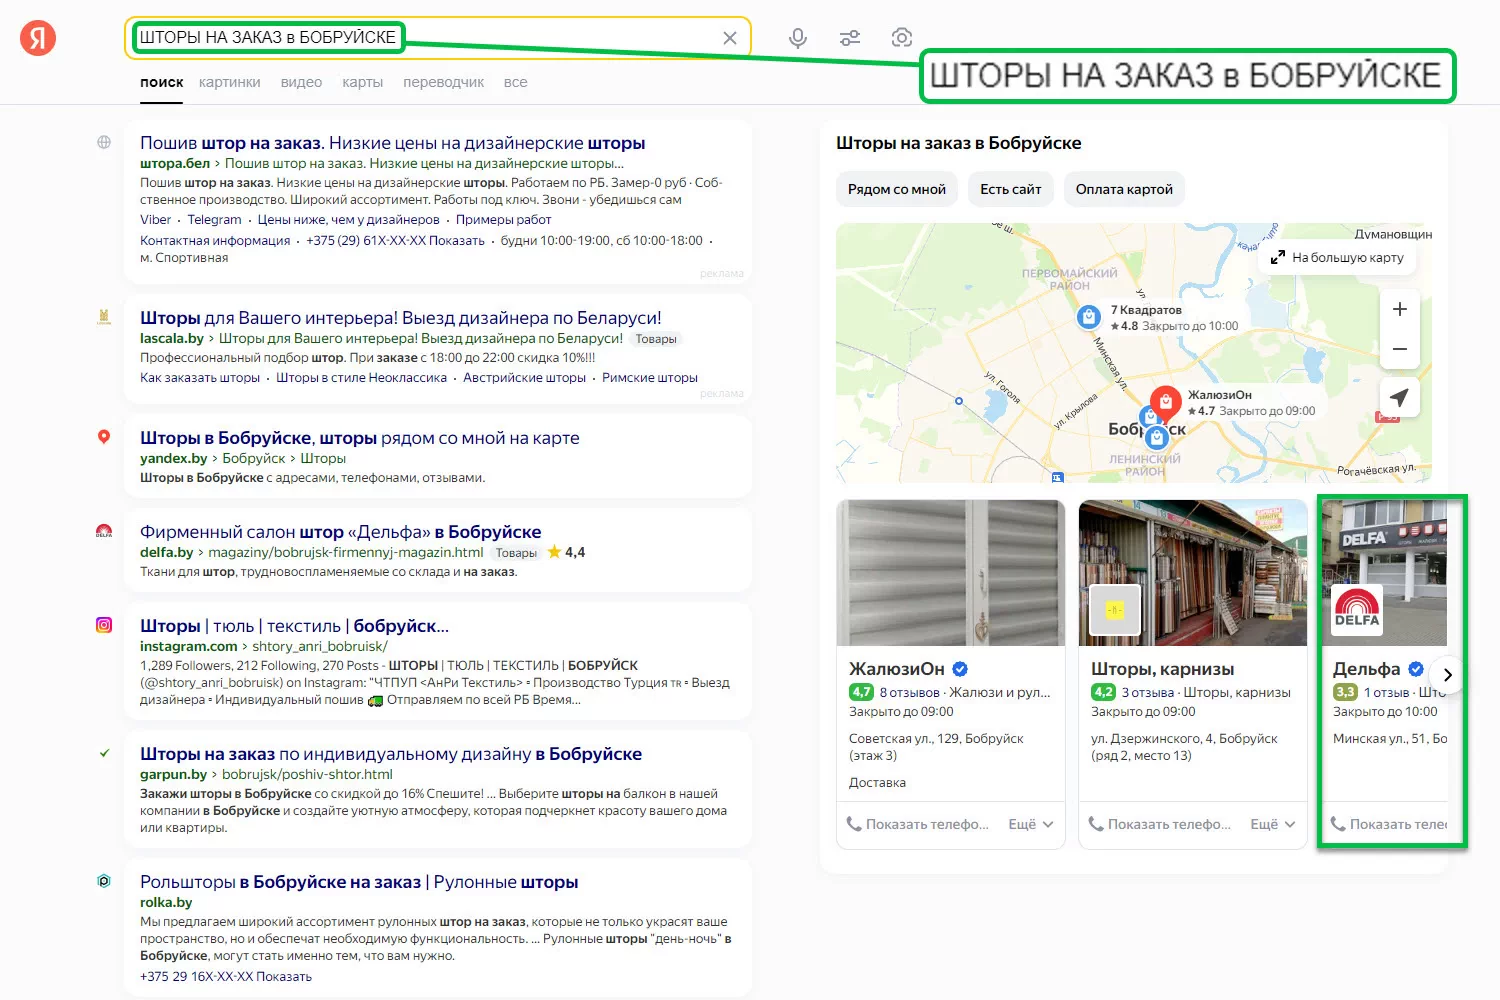Toggle the 'Есть сайт' filter chip
The width and height of the screenshot is (1500, 1000).
pos(1010,189)
